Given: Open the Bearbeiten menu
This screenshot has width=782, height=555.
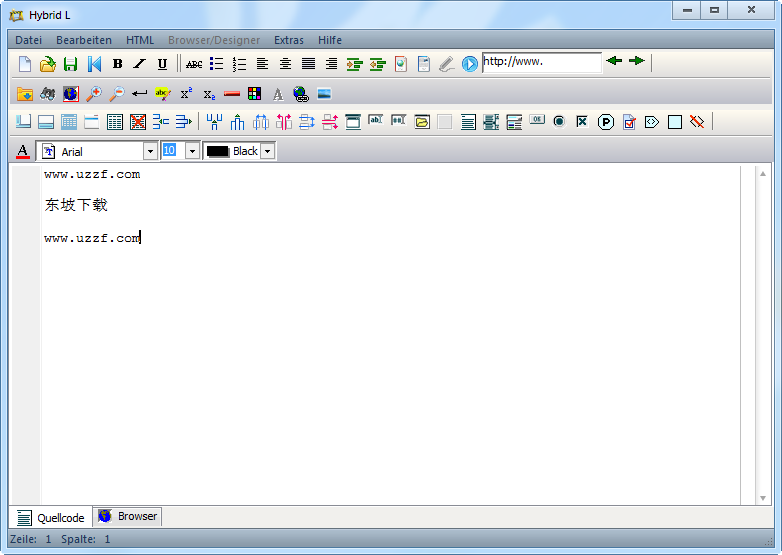Looking at the screenshot, I should pos(84,40).
